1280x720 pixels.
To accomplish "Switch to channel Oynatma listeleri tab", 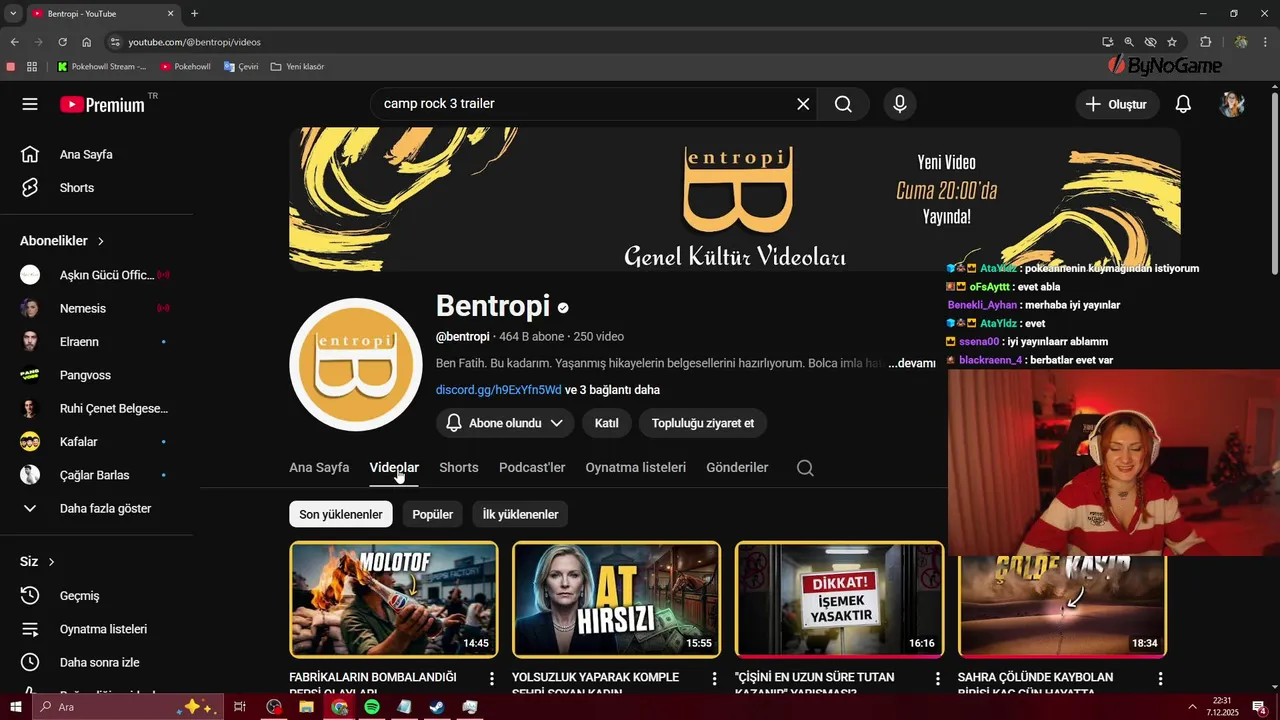I will tap(636, 468).
